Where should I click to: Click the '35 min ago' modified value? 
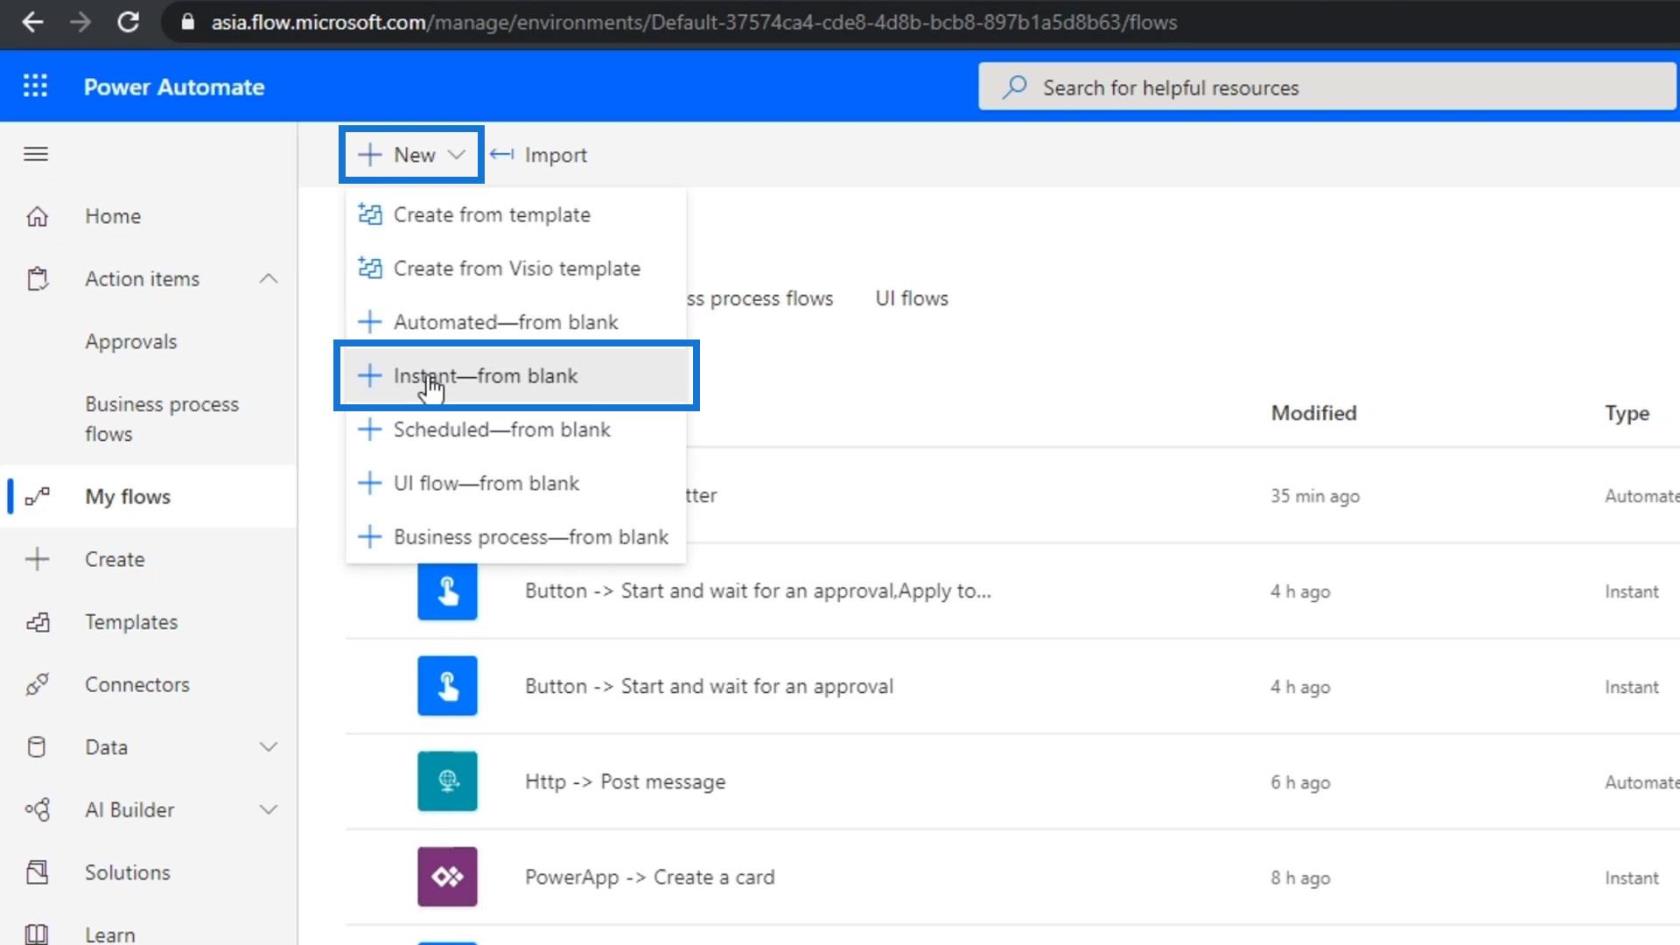tap(1315, 496)
